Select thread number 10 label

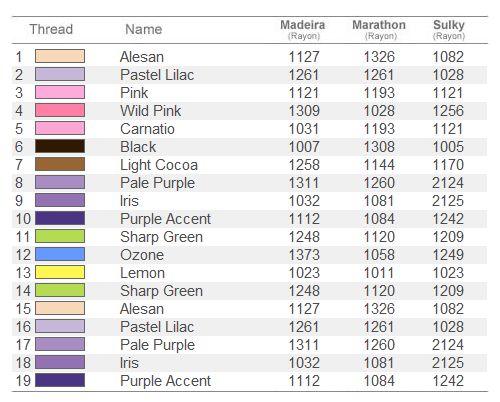tap(23, 219)
